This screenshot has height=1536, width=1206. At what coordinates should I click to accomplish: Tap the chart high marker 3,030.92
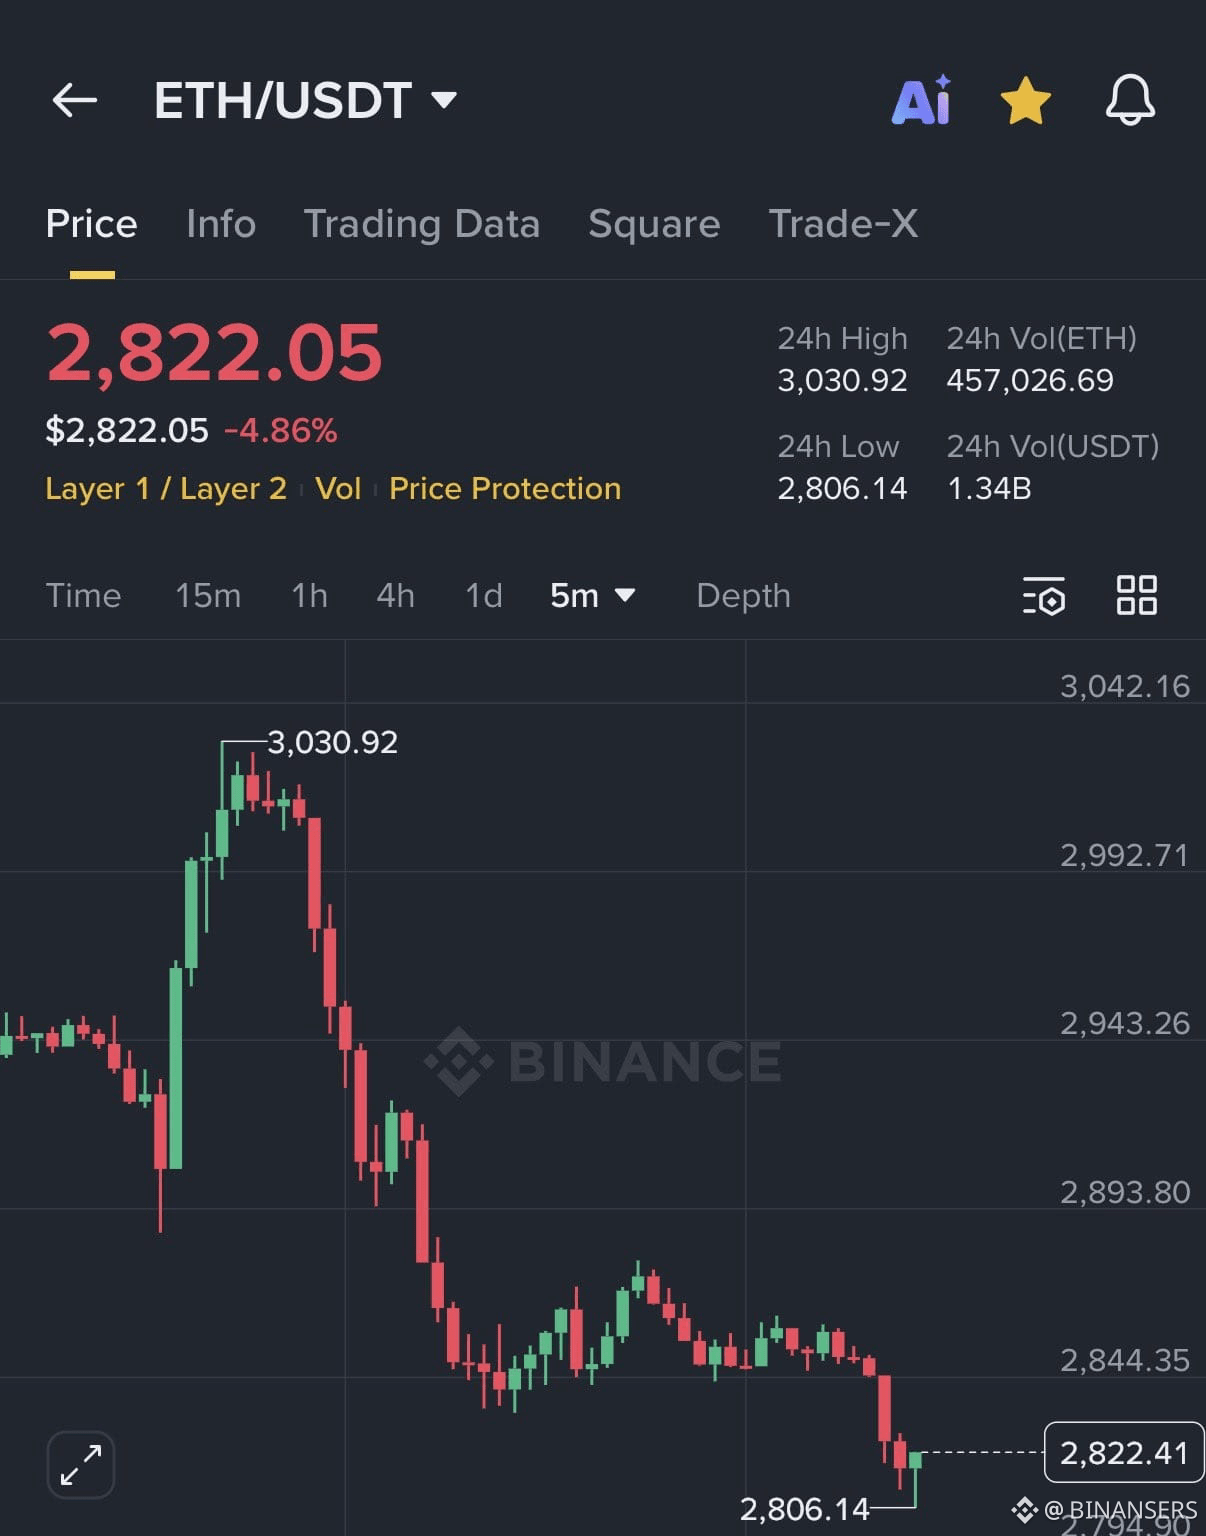[333, 742]
